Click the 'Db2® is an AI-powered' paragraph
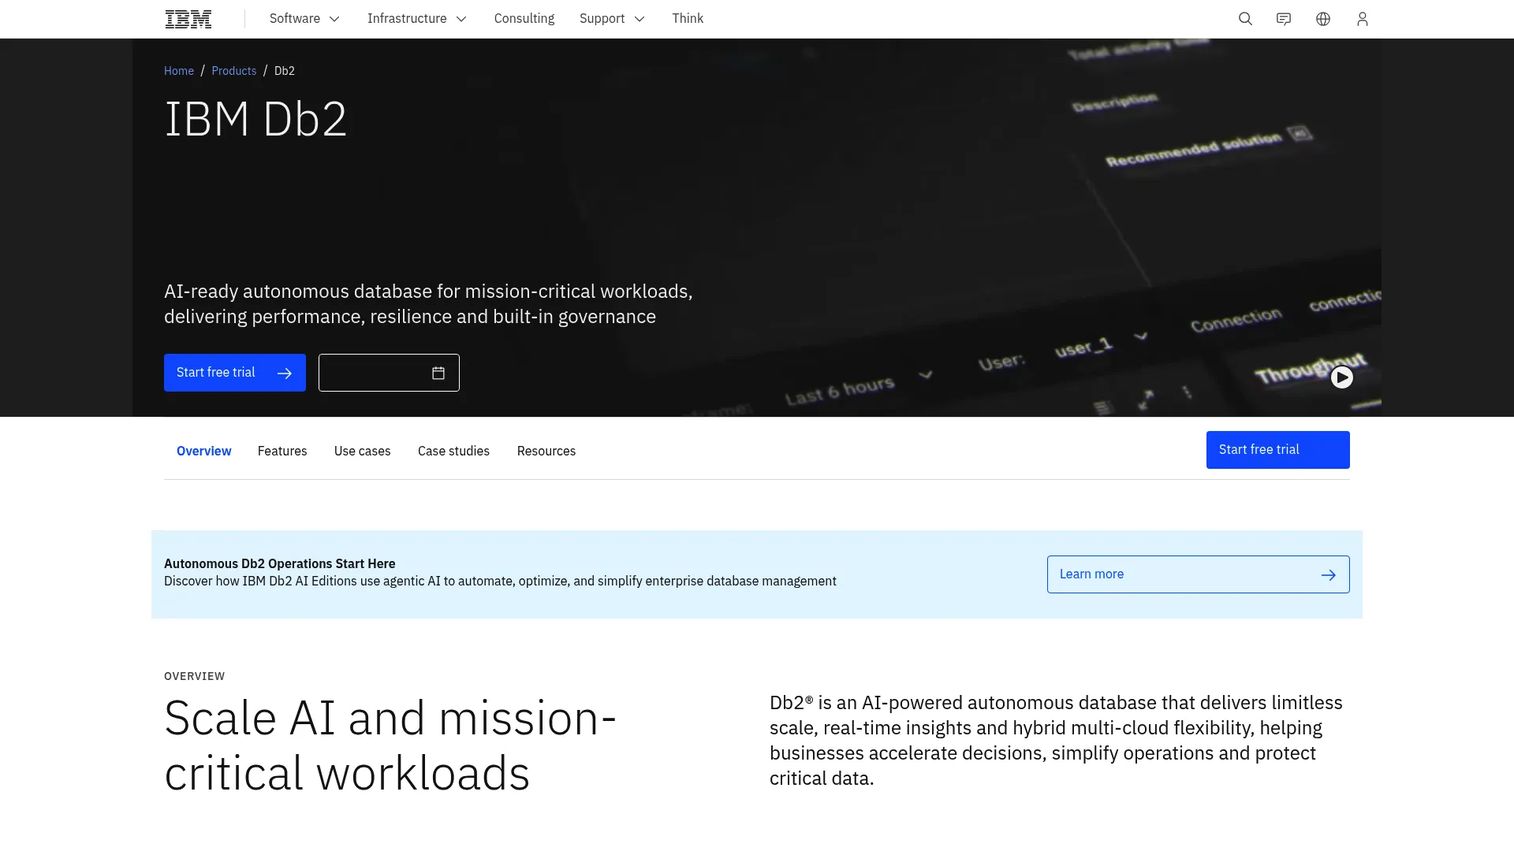 (1056, 740)
